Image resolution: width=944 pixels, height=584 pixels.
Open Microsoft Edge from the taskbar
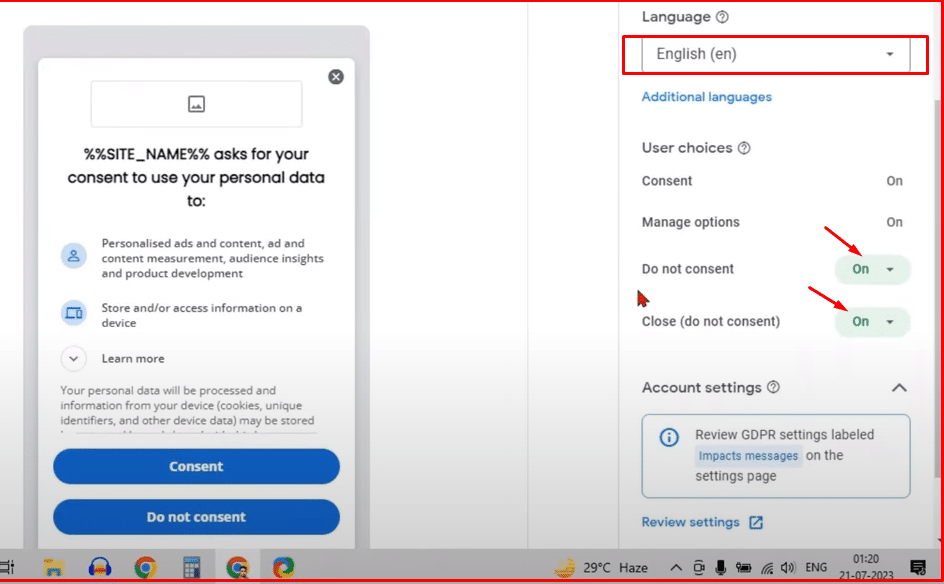284,567
